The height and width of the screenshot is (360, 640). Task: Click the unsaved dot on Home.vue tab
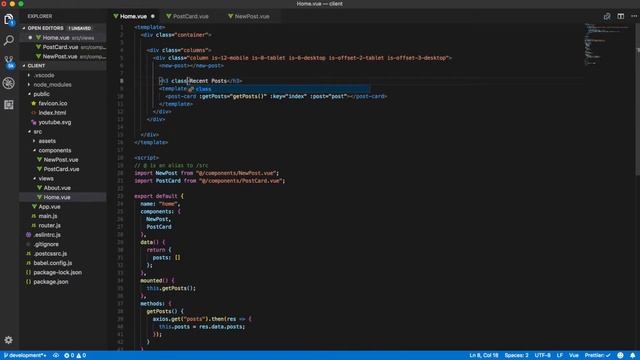pos(153,16)
